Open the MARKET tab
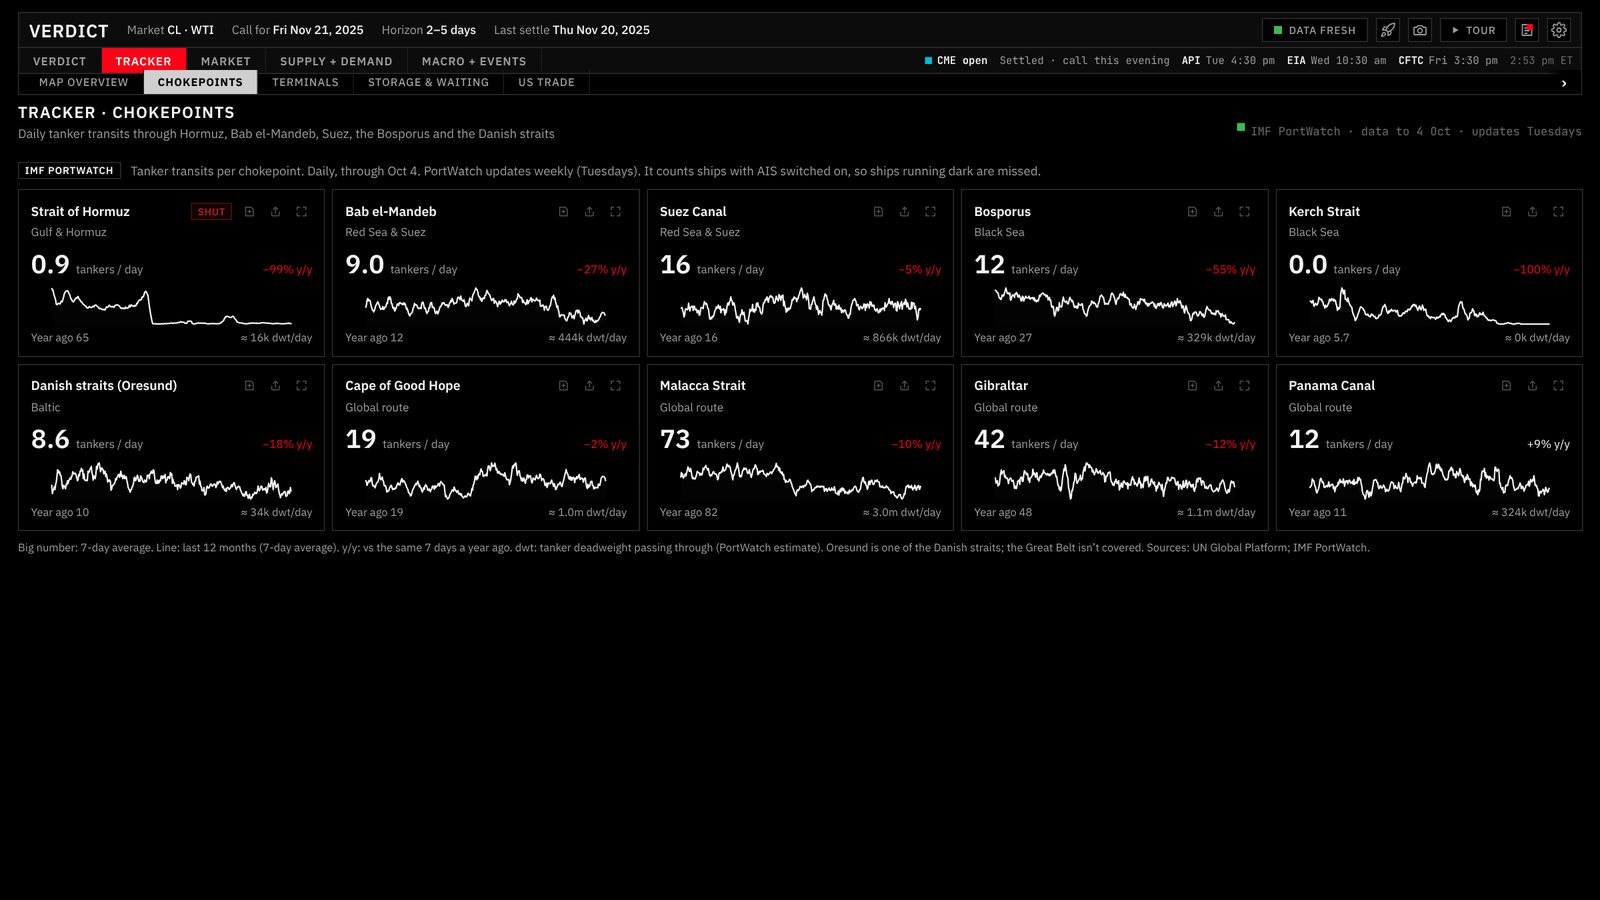Screen dimensions: 1600x900 point(225,61)
